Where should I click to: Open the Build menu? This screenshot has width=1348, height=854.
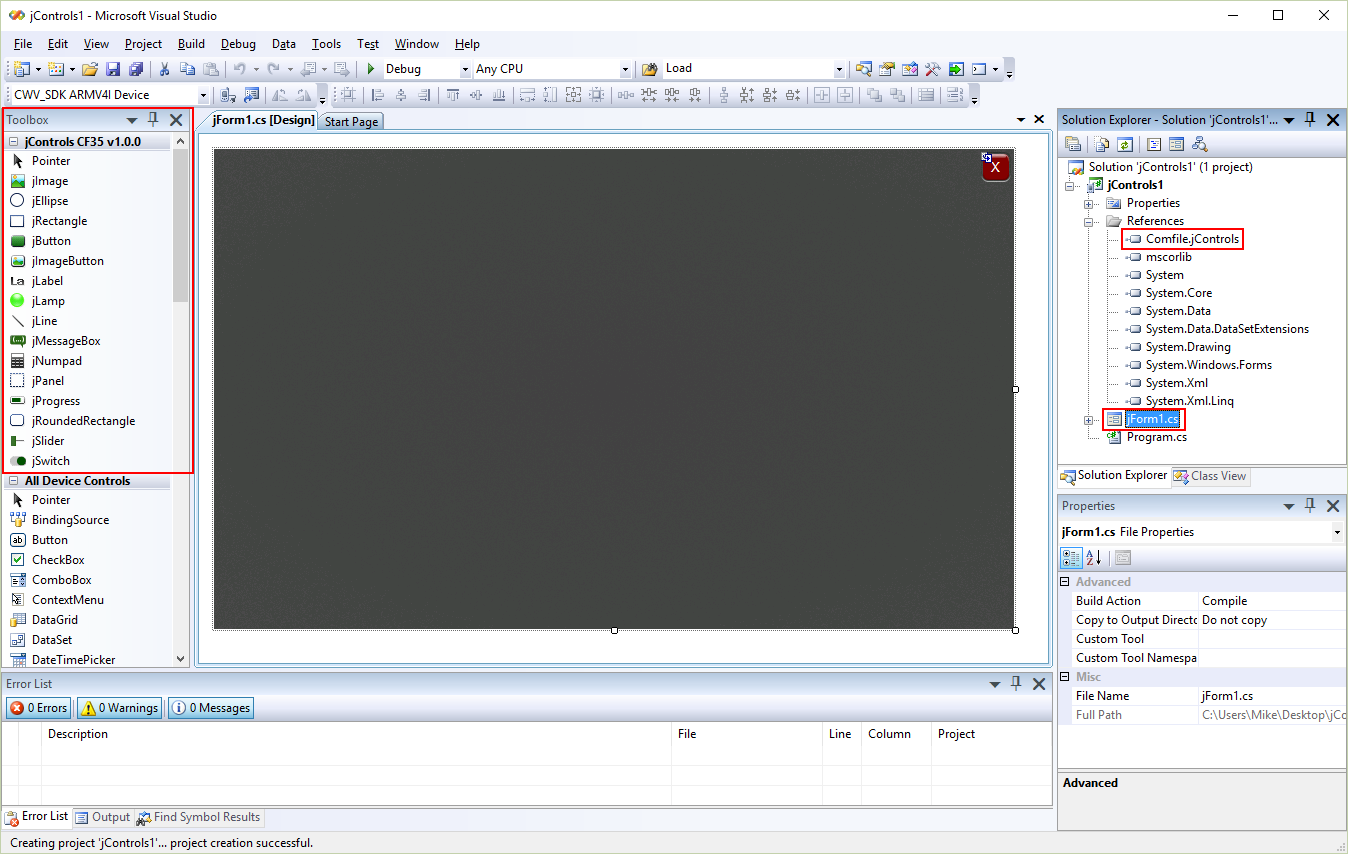pos(191,44)
